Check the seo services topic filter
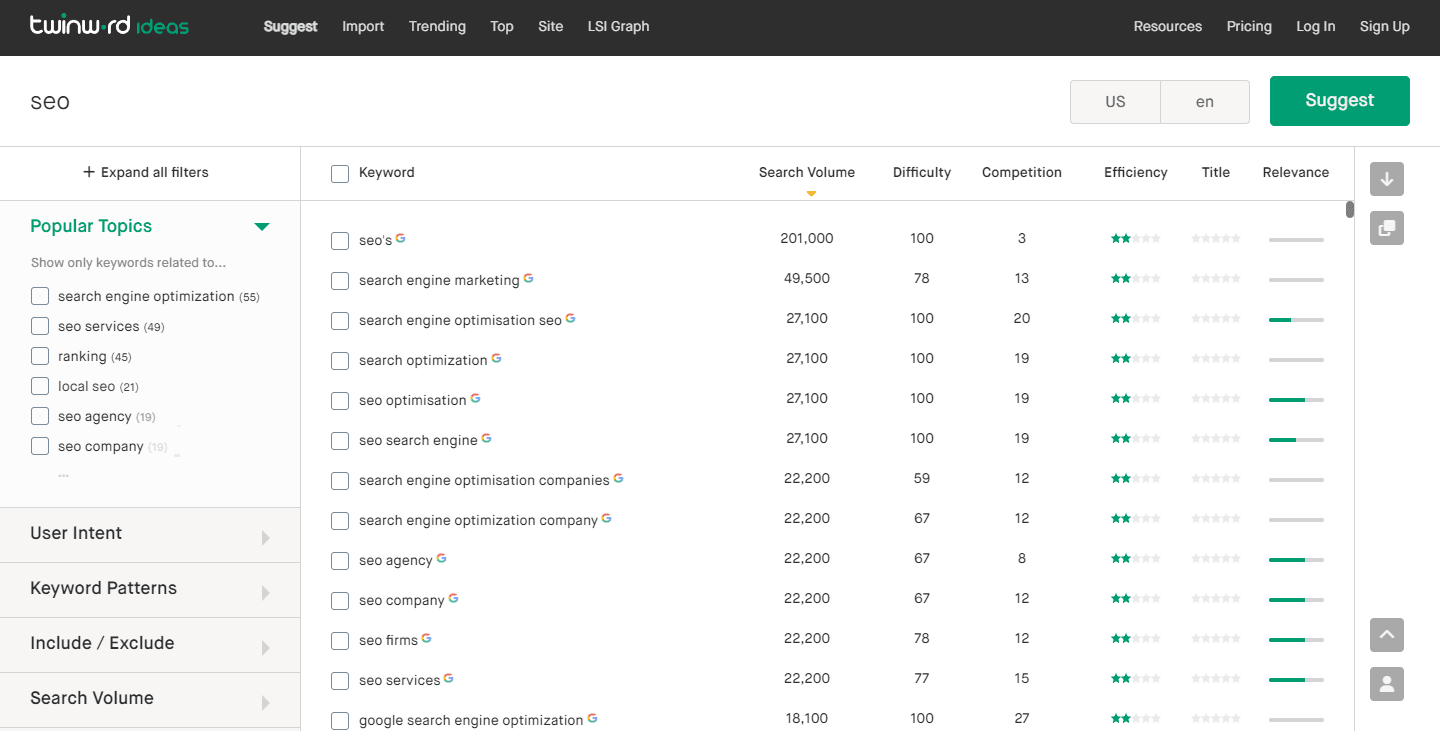 point(40,326)
